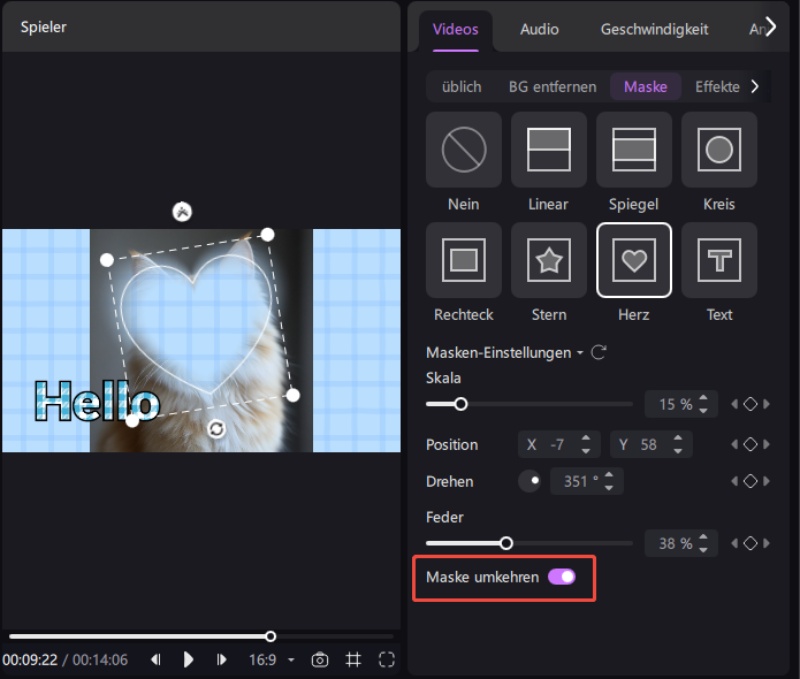Toggle the Maske umkehren switch

pos(561,577)
